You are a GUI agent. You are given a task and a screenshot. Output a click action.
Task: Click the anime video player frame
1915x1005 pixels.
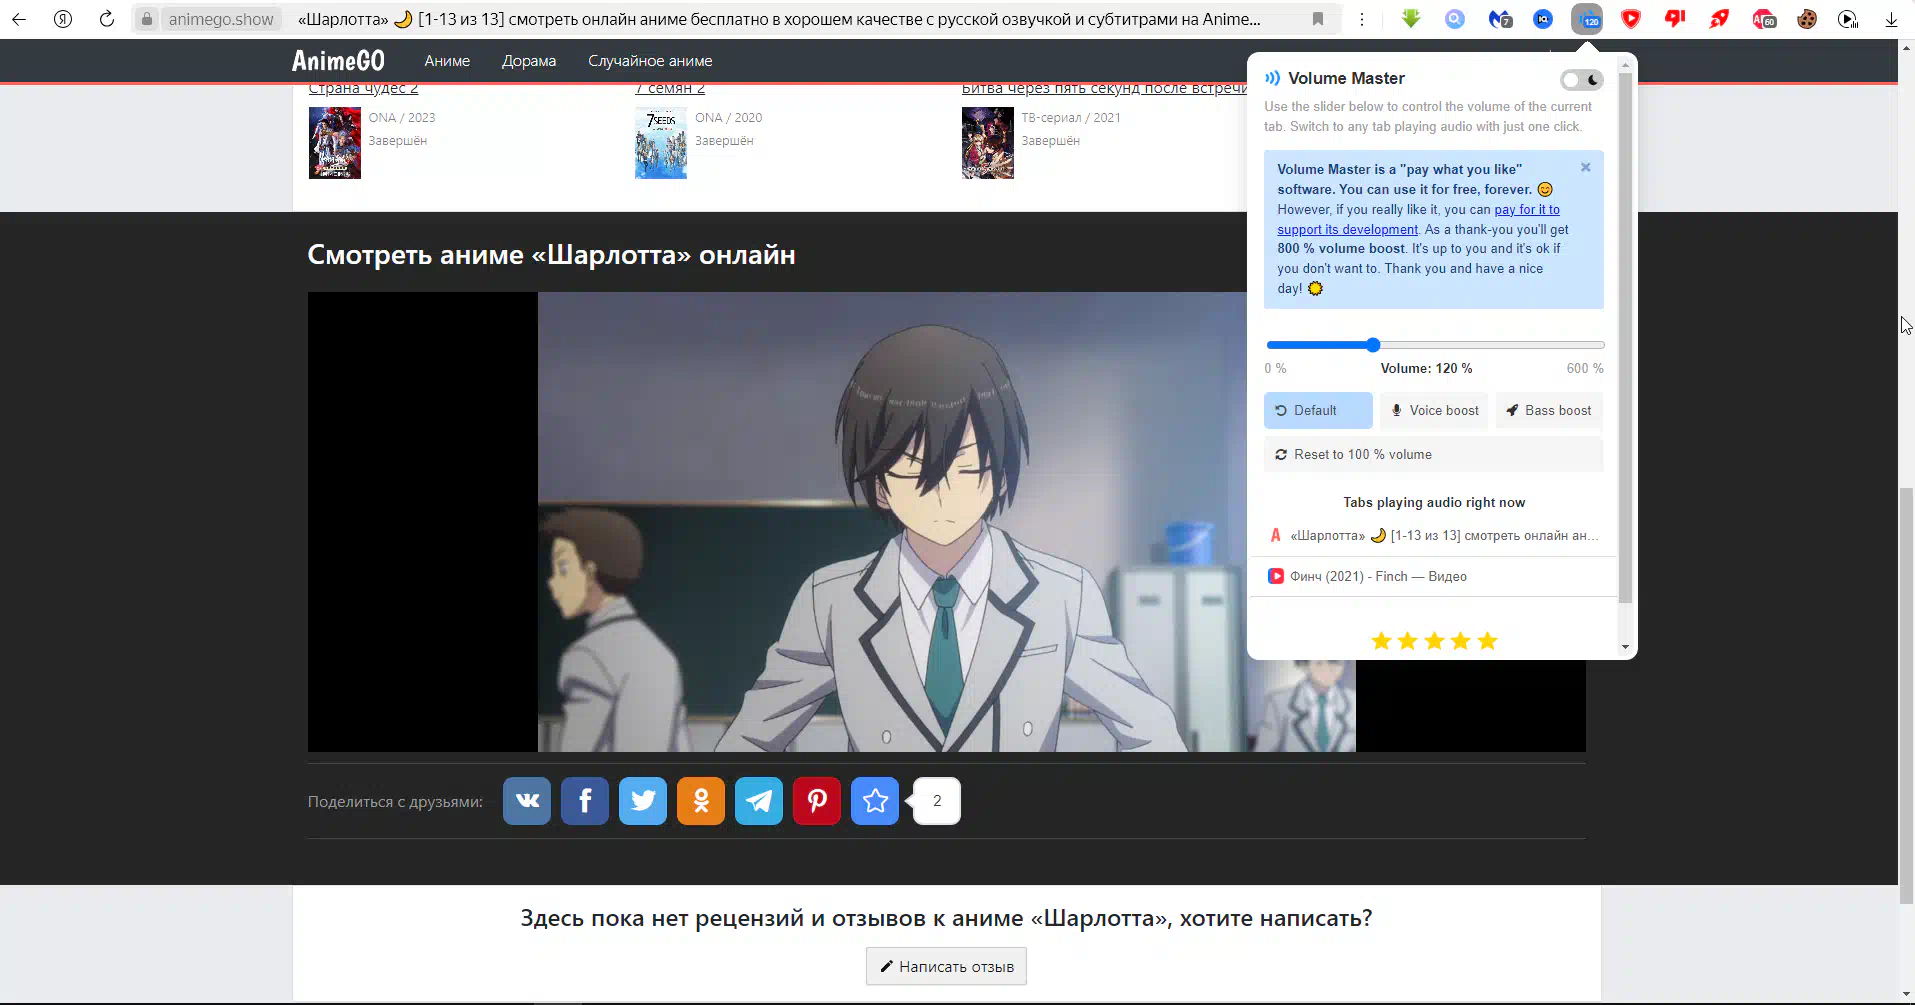click(x=946, y=522)
